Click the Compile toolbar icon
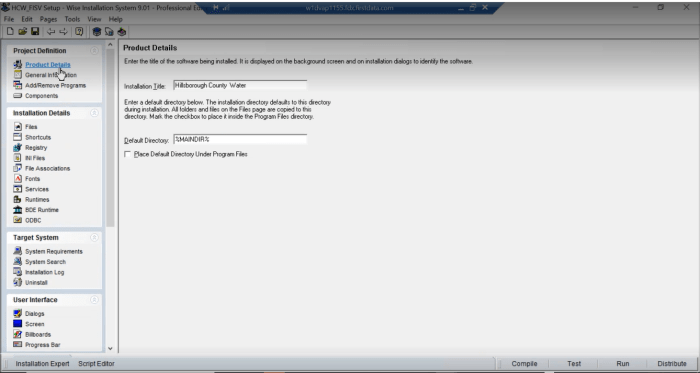 click(96, 31)
